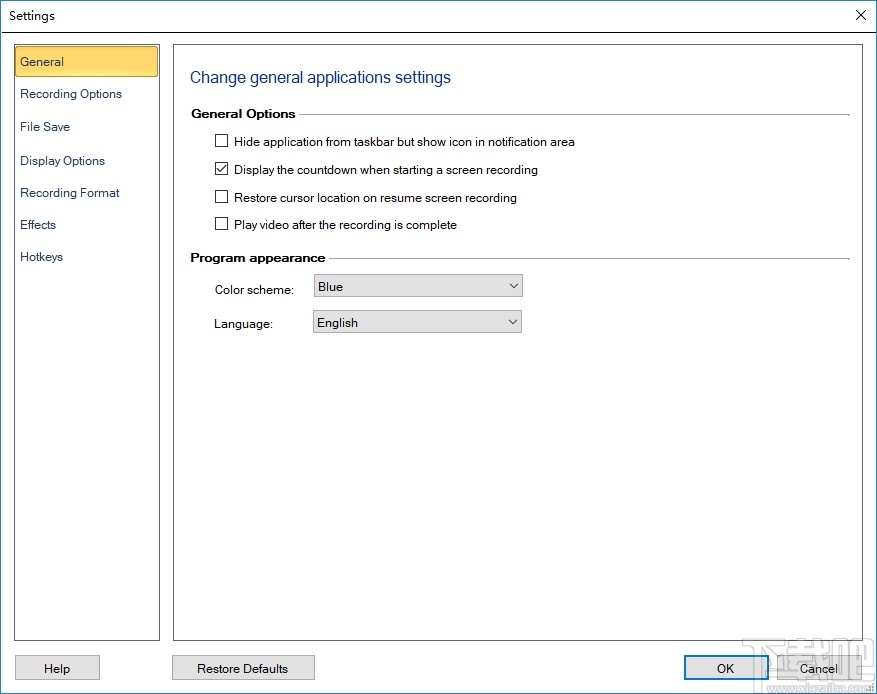Open the Display Options settings
The width and height of the screenshot is (877, 694).
tap(62, 161)
